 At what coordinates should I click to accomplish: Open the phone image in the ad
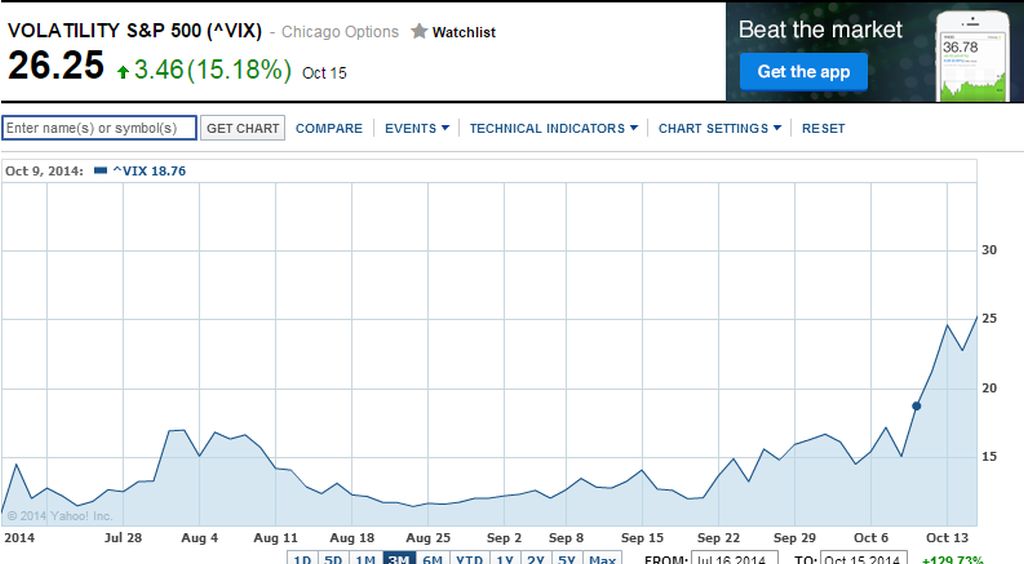(x=972, y=57)
